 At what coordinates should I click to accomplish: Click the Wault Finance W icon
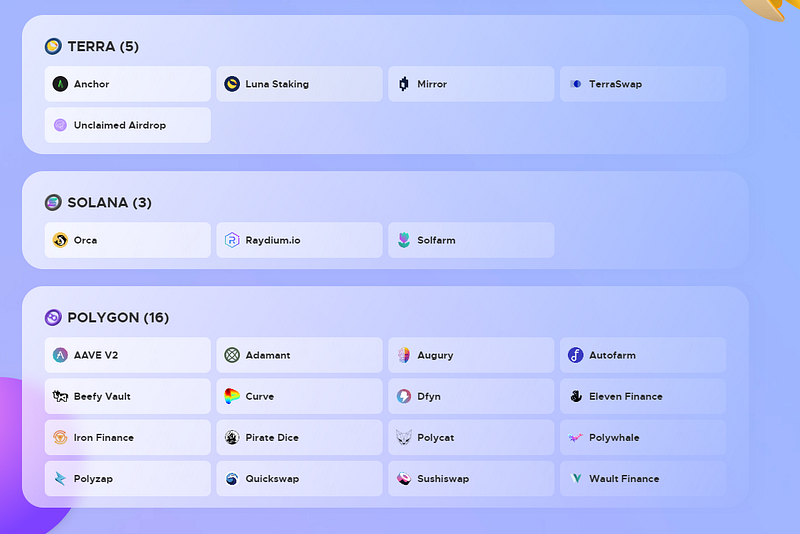pyautogui.click(x=576, y=478)
